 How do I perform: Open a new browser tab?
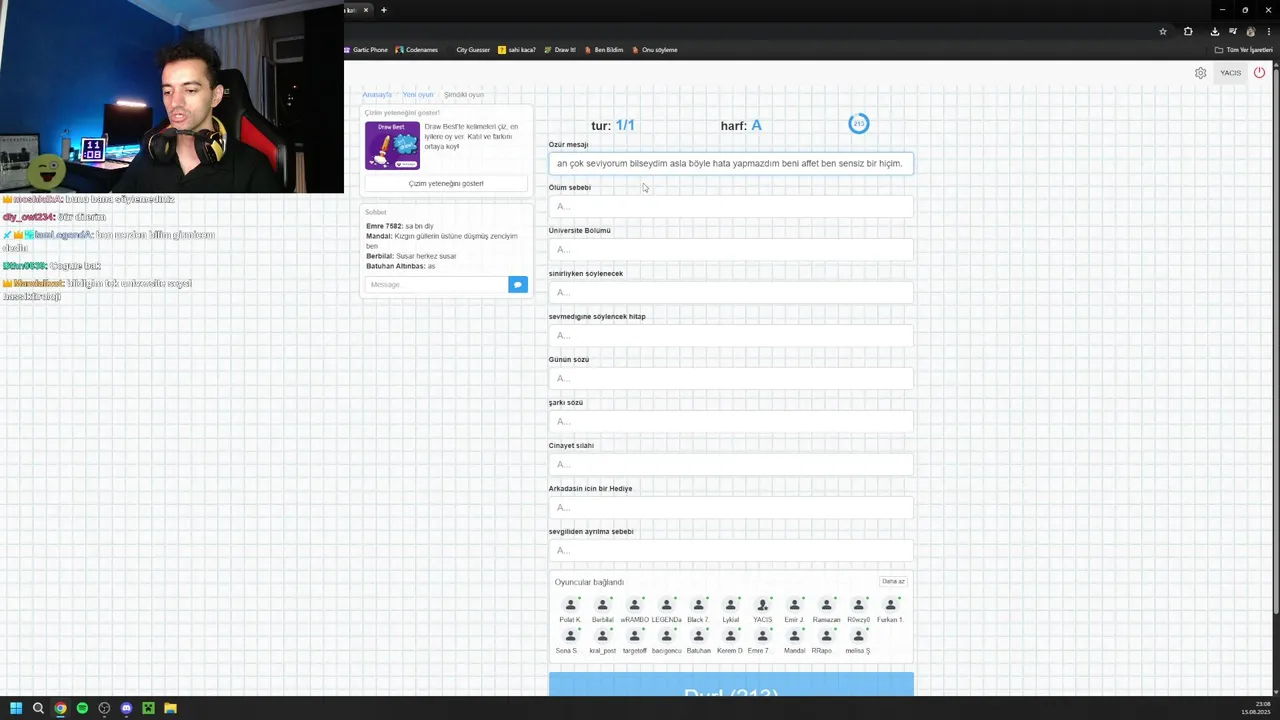click(x=383, y=10)
